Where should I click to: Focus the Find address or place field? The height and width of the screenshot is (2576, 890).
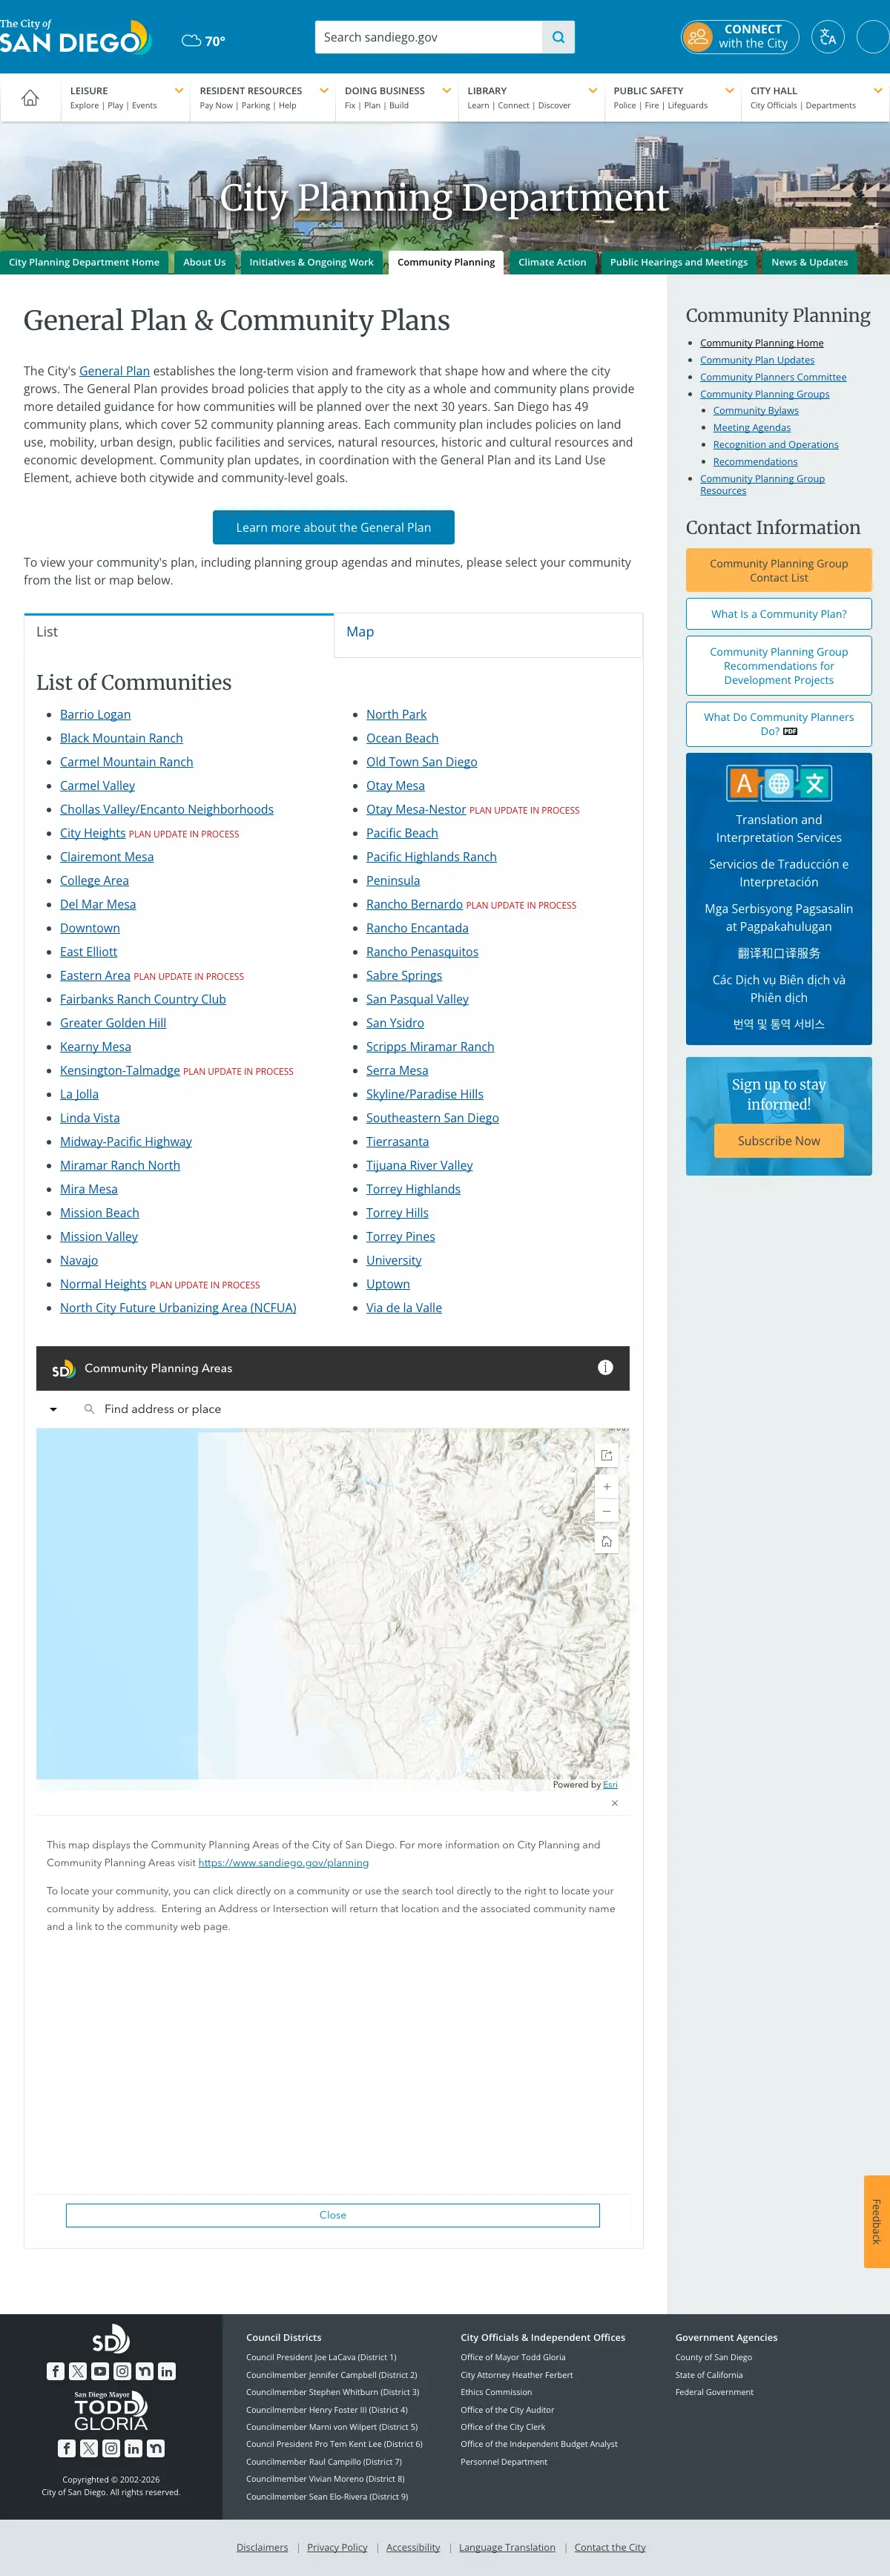[x=350, y=1409]
